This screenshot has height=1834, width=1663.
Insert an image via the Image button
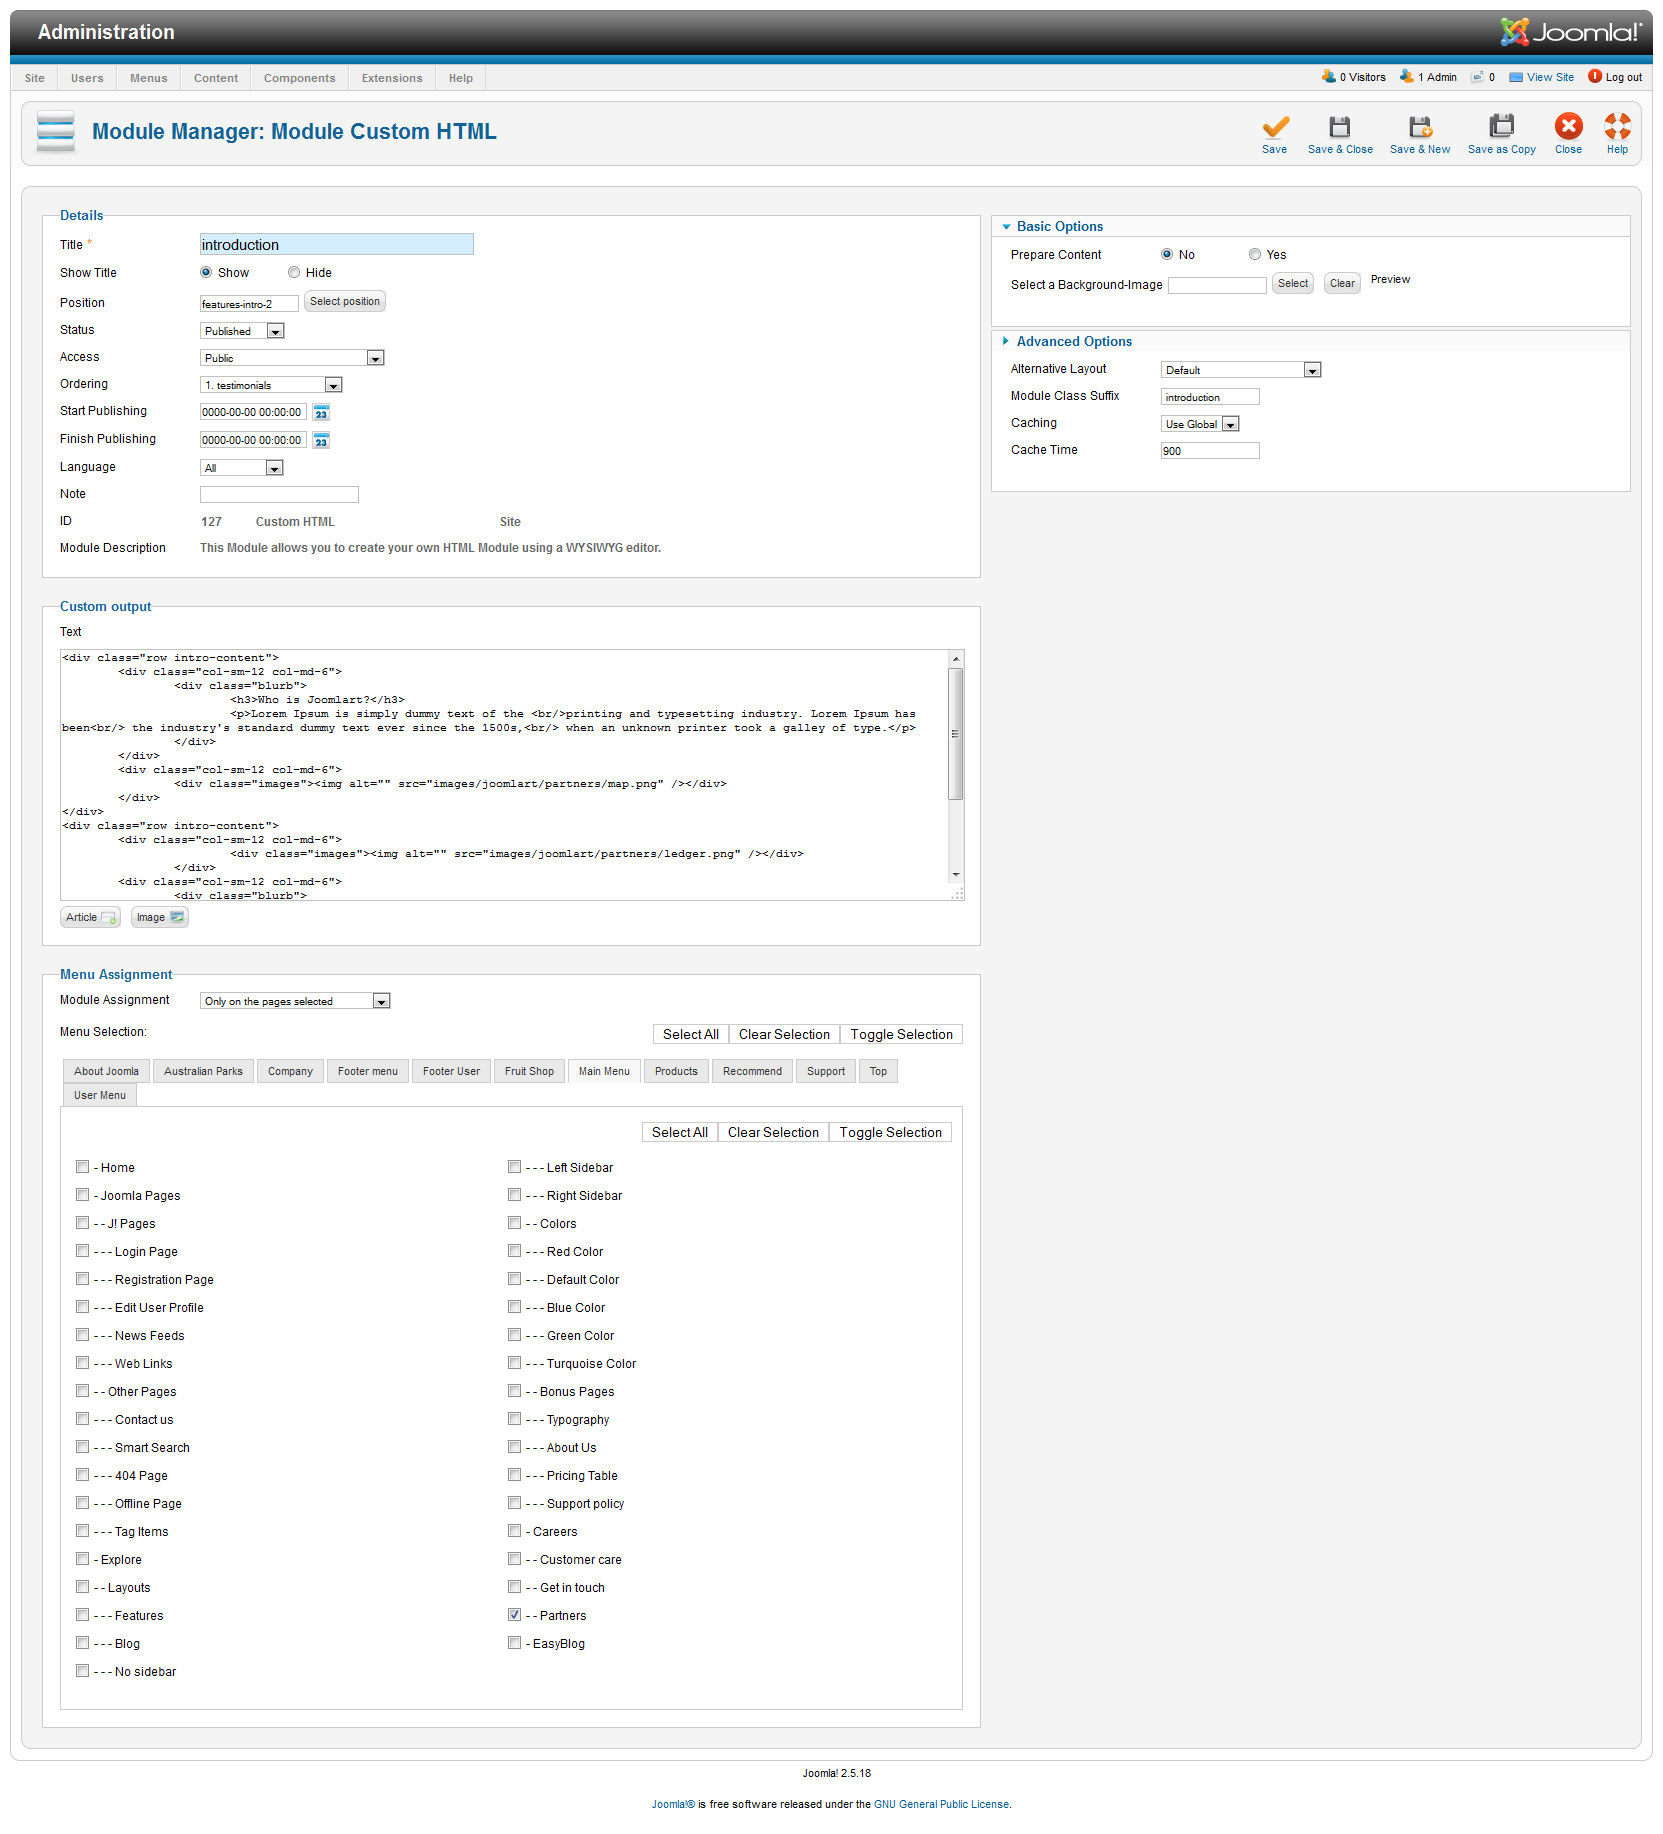point(160,917)
